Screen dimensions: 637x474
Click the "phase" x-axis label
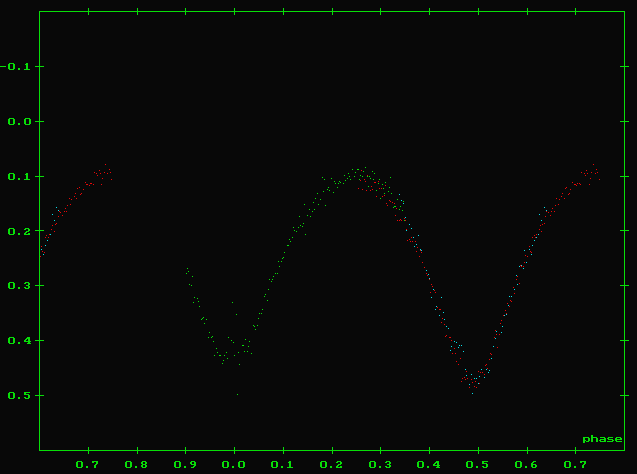602,439
